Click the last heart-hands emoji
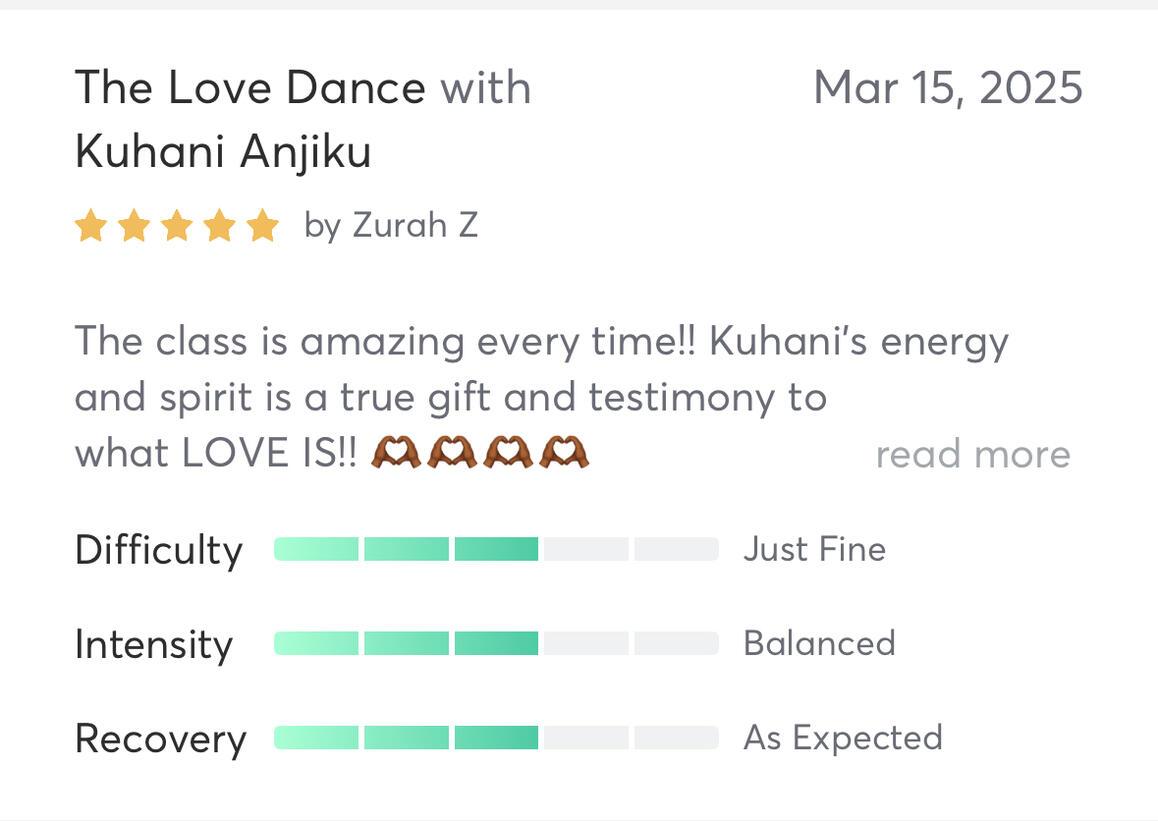Image resolution: width=1158 pixels, height=821 pixels. tap(564, 454)
